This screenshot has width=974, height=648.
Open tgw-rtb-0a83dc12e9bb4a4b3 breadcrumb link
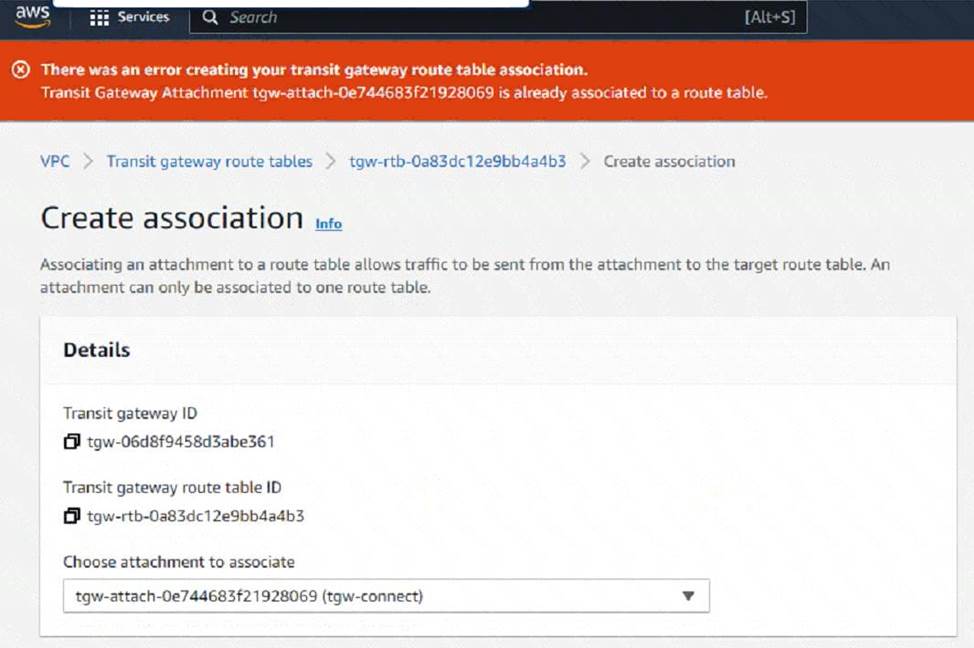pos(458,162)
